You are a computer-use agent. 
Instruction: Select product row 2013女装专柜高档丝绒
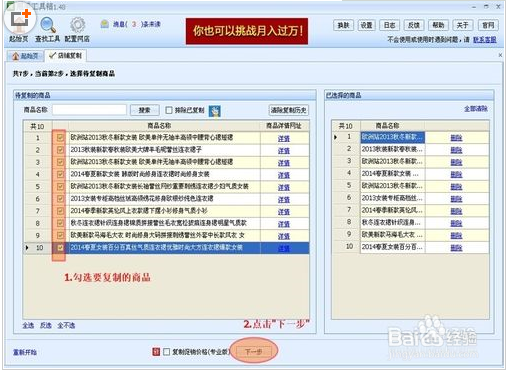pyautogui.click(x=167, y=199)
